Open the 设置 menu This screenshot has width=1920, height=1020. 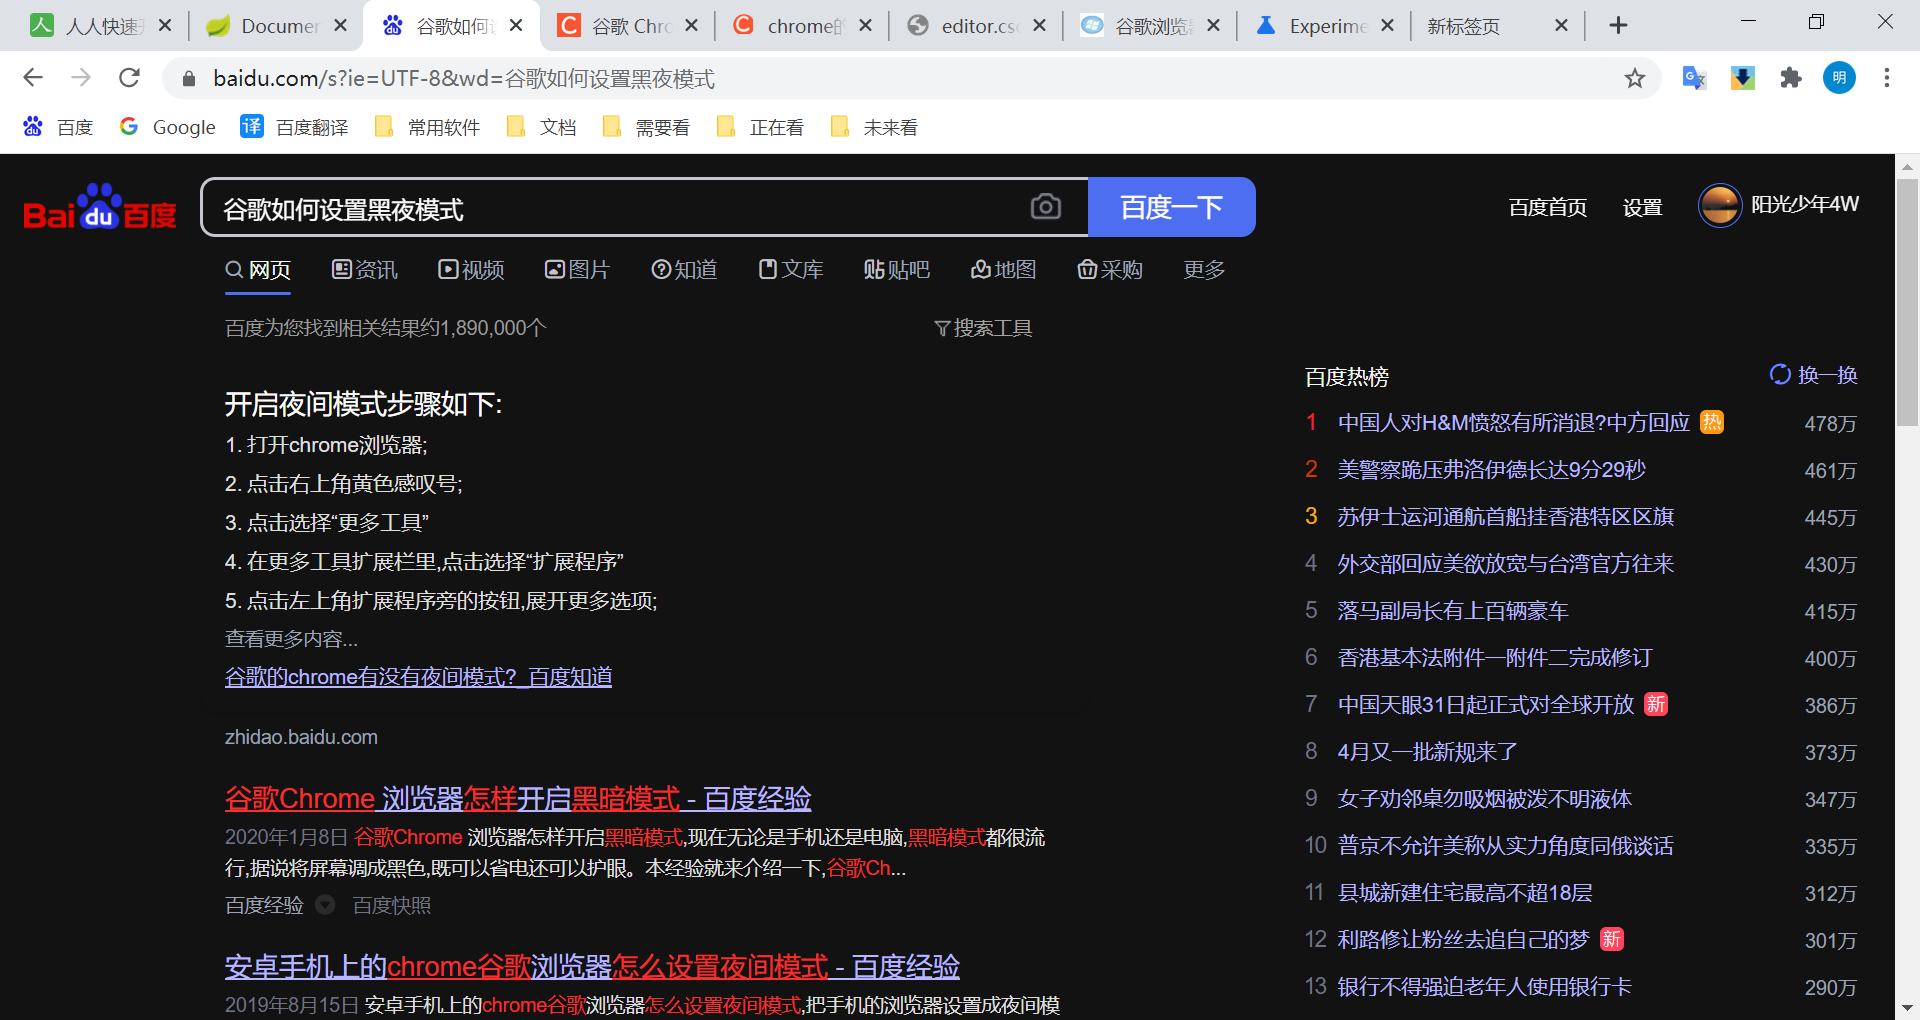pyautogui.click(x=1642, y=207)
